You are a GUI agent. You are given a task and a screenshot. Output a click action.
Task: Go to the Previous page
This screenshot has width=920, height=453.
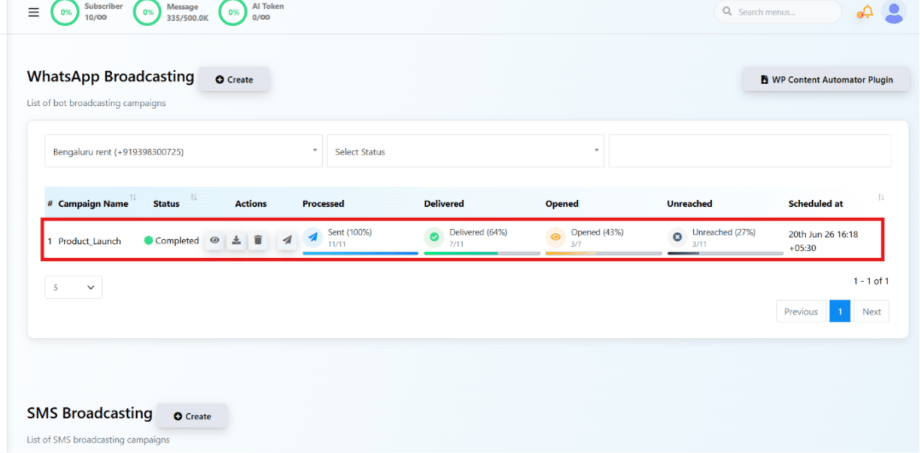(x=801, y=312)
